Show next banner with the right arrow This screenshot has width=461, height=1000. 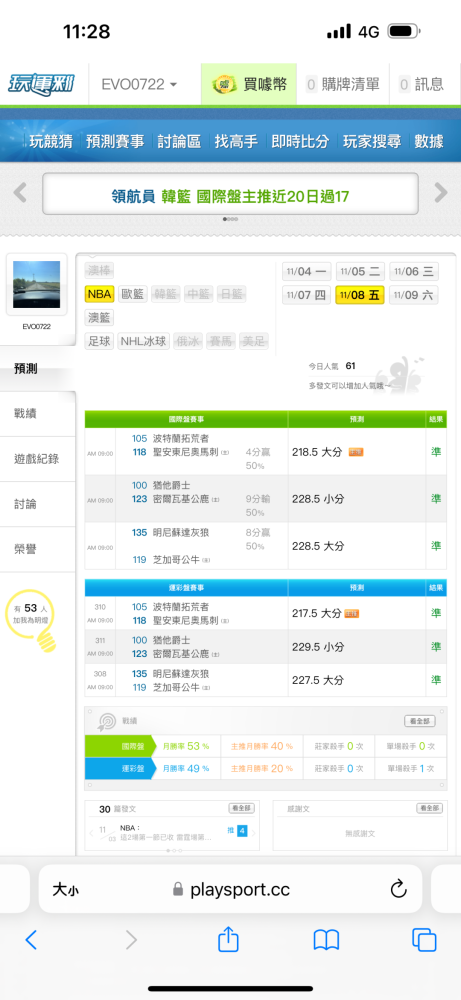pyautogui.click(x=441, y=193)
